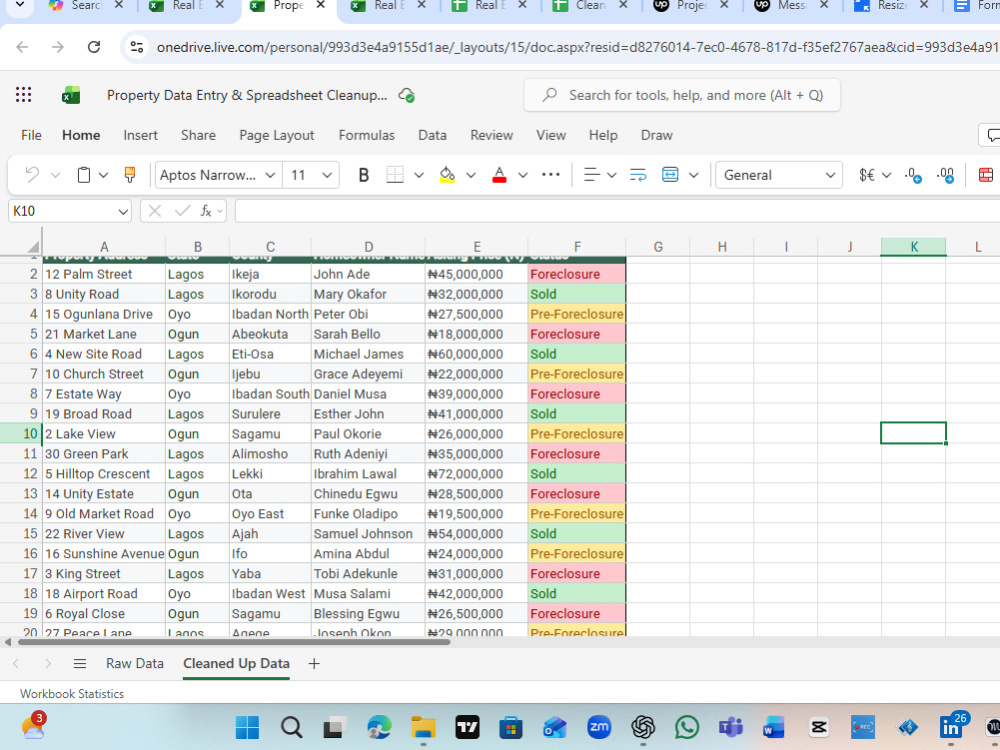This screenshot has width=1000, height=750.
Task: Open the More font options ellipsis
Action: point(550,175)
